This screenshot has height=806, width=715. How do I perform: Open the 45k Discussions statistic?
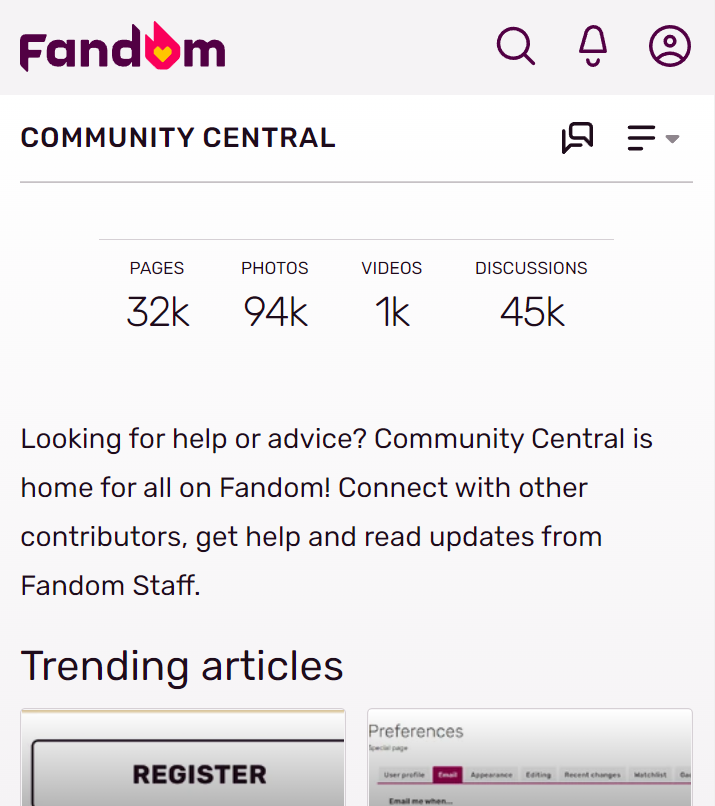pyautogui.click(x=531, y=312)
